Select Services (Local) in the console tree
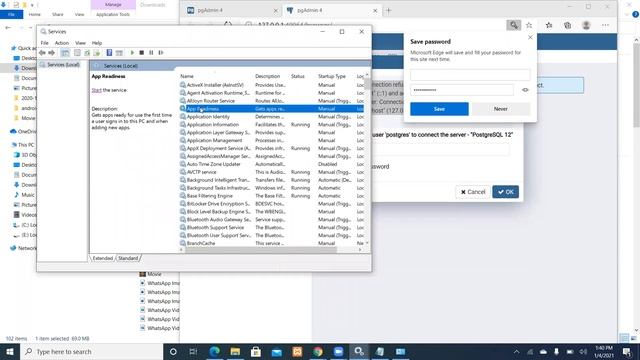 point(63,65)
